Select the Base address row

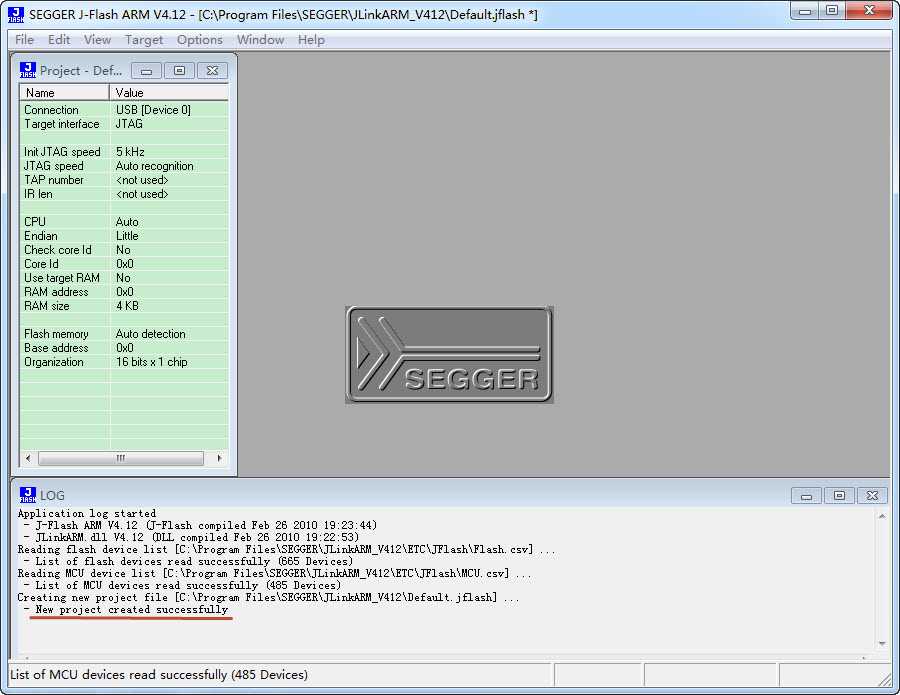click(124, 348)
